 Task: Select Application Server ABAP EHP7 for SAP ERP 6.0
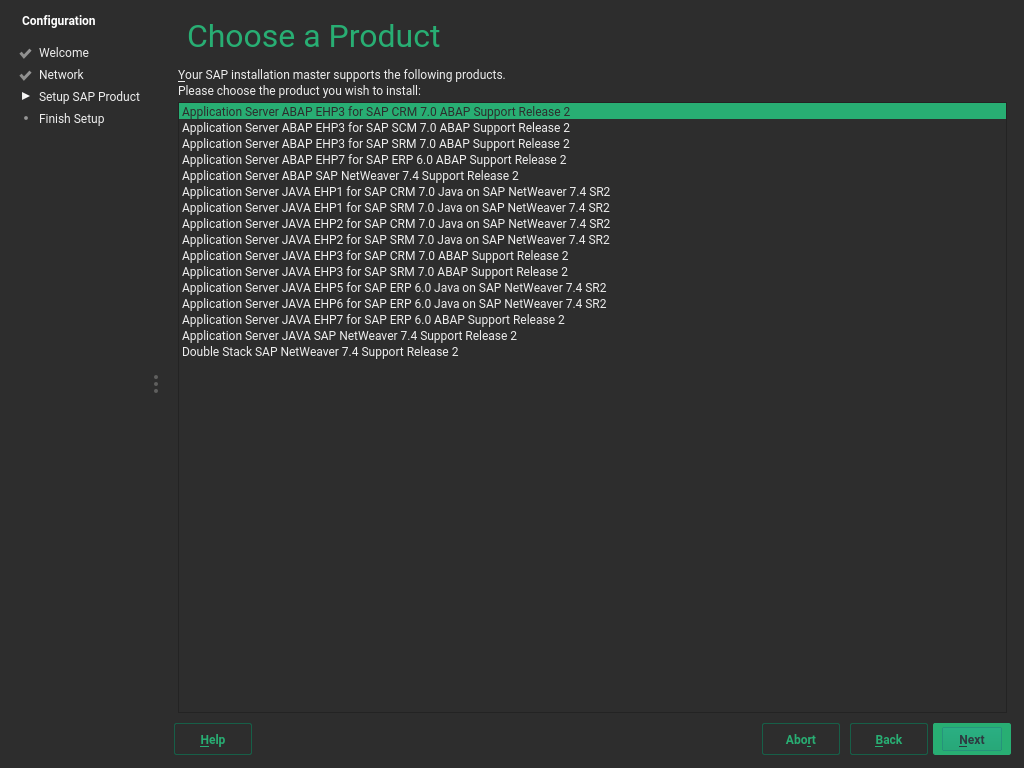coord(374,159)
